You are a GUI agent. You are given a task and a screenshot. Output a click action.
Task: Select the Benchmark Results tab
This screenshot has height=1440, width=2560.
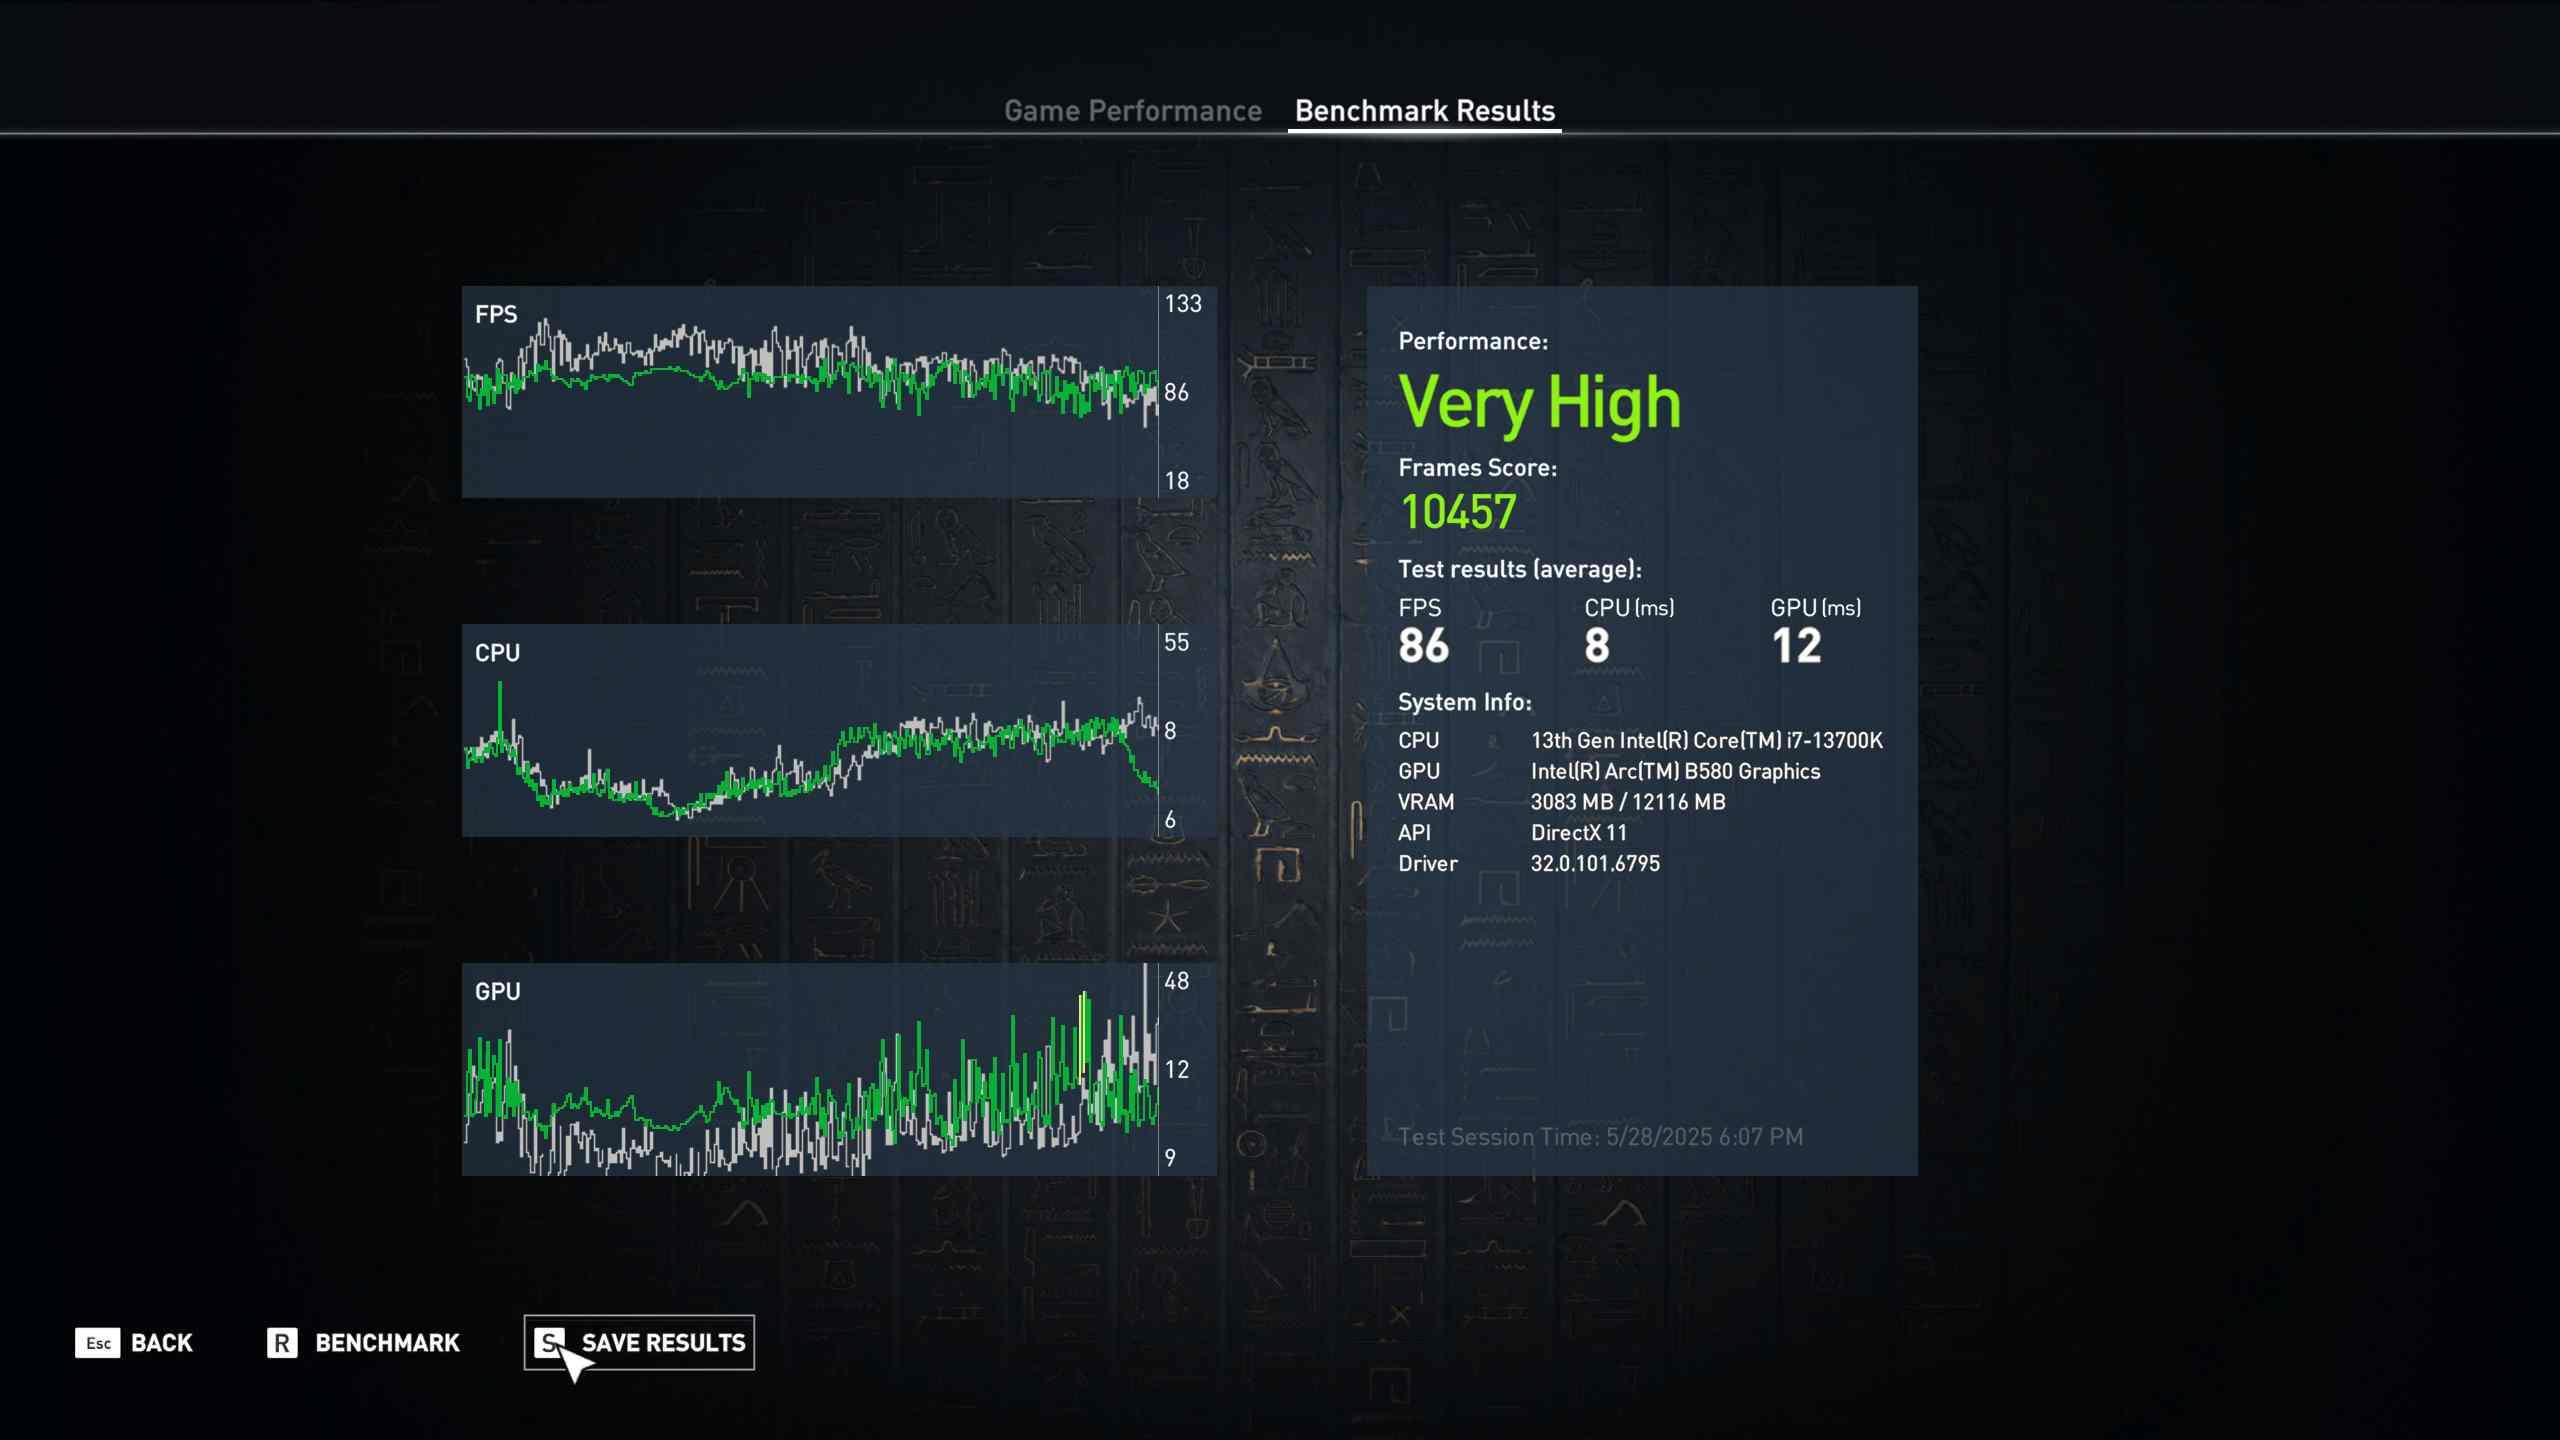1424,110
